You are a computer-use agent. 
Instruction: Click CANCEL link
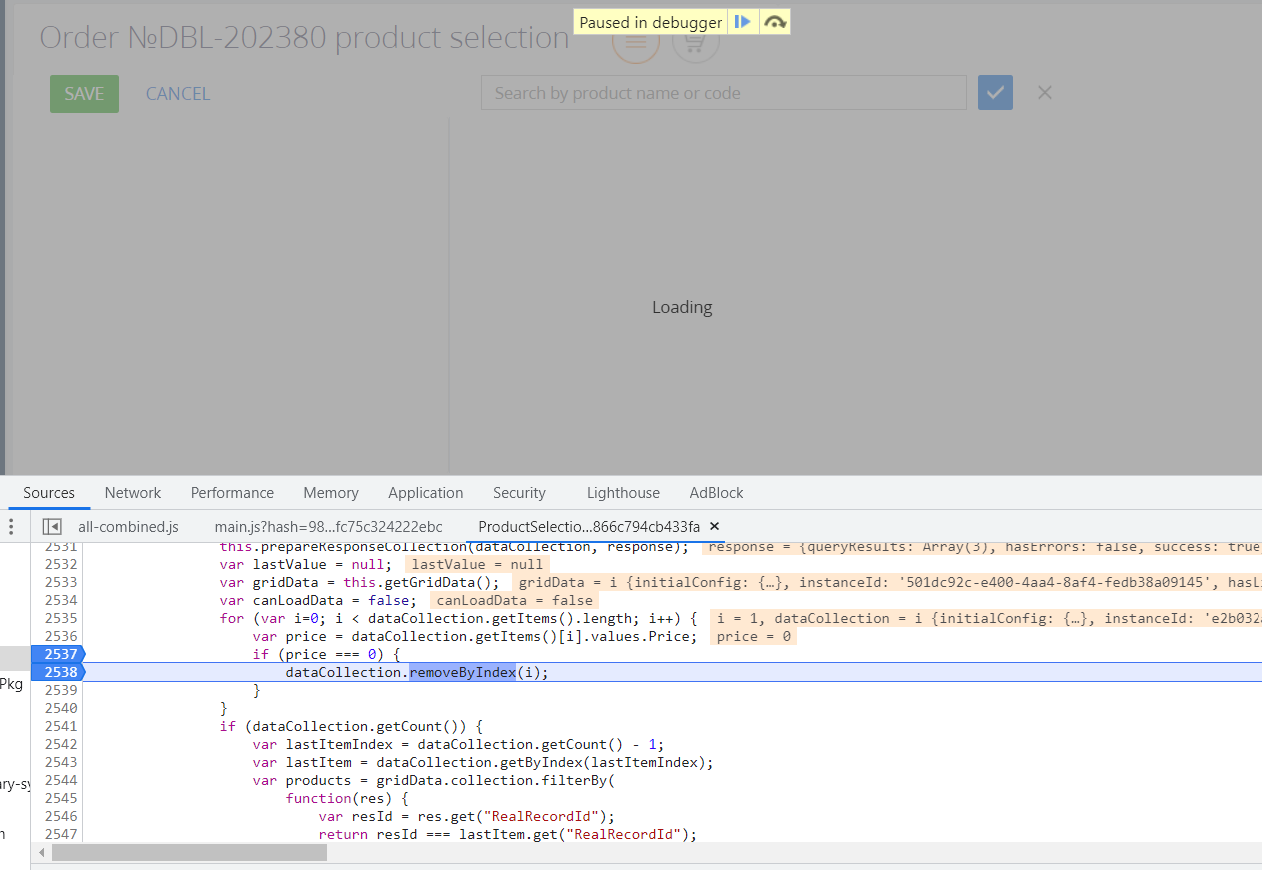coord(178,94)
